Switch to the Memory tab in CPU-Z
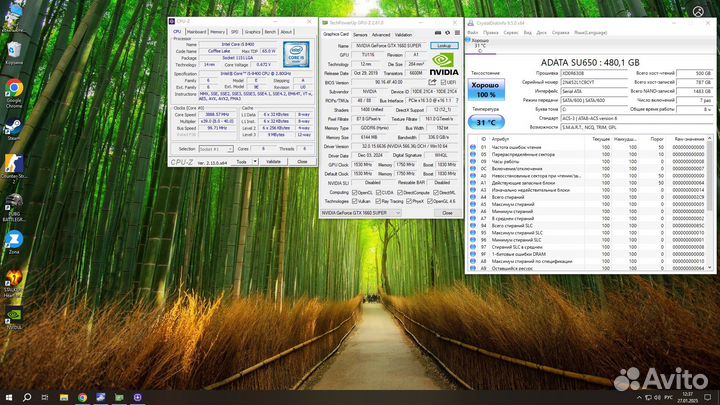720x405 pixels. coord(218,32)
